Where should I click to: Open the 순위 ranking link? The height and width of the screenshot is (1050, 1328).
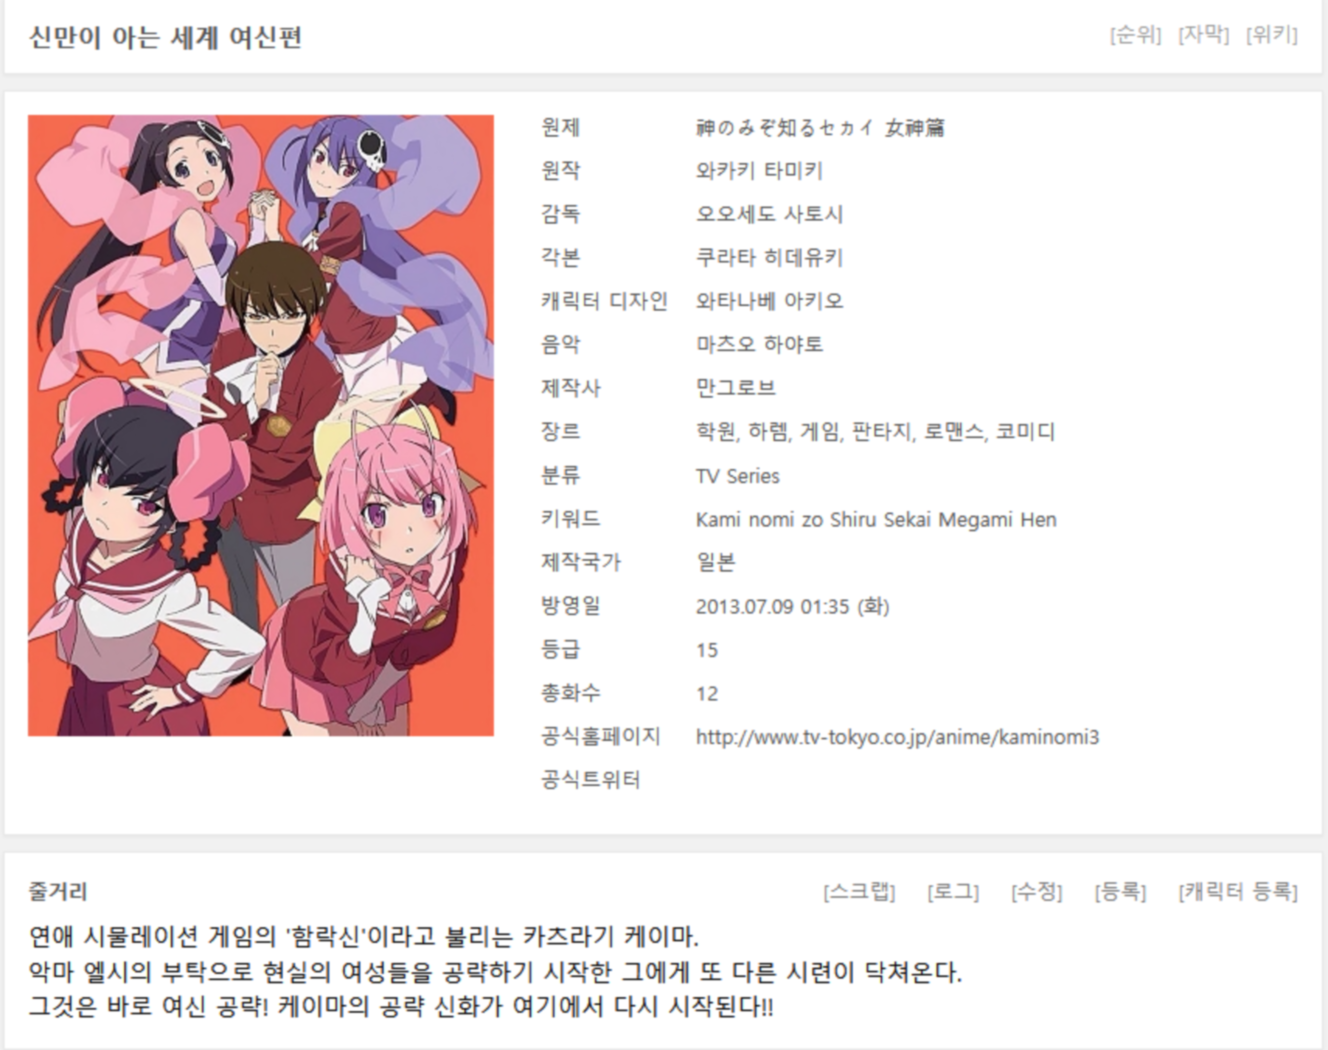[1135, 35]
